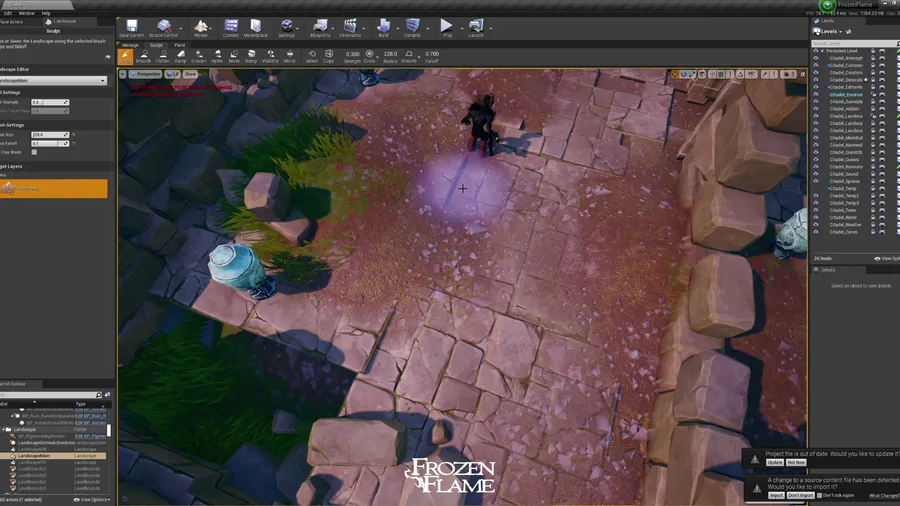The height and width of the screenshot is (506, 900).
Task: Toggle lock on Citadel_Environ level
Action: (873, 94)
